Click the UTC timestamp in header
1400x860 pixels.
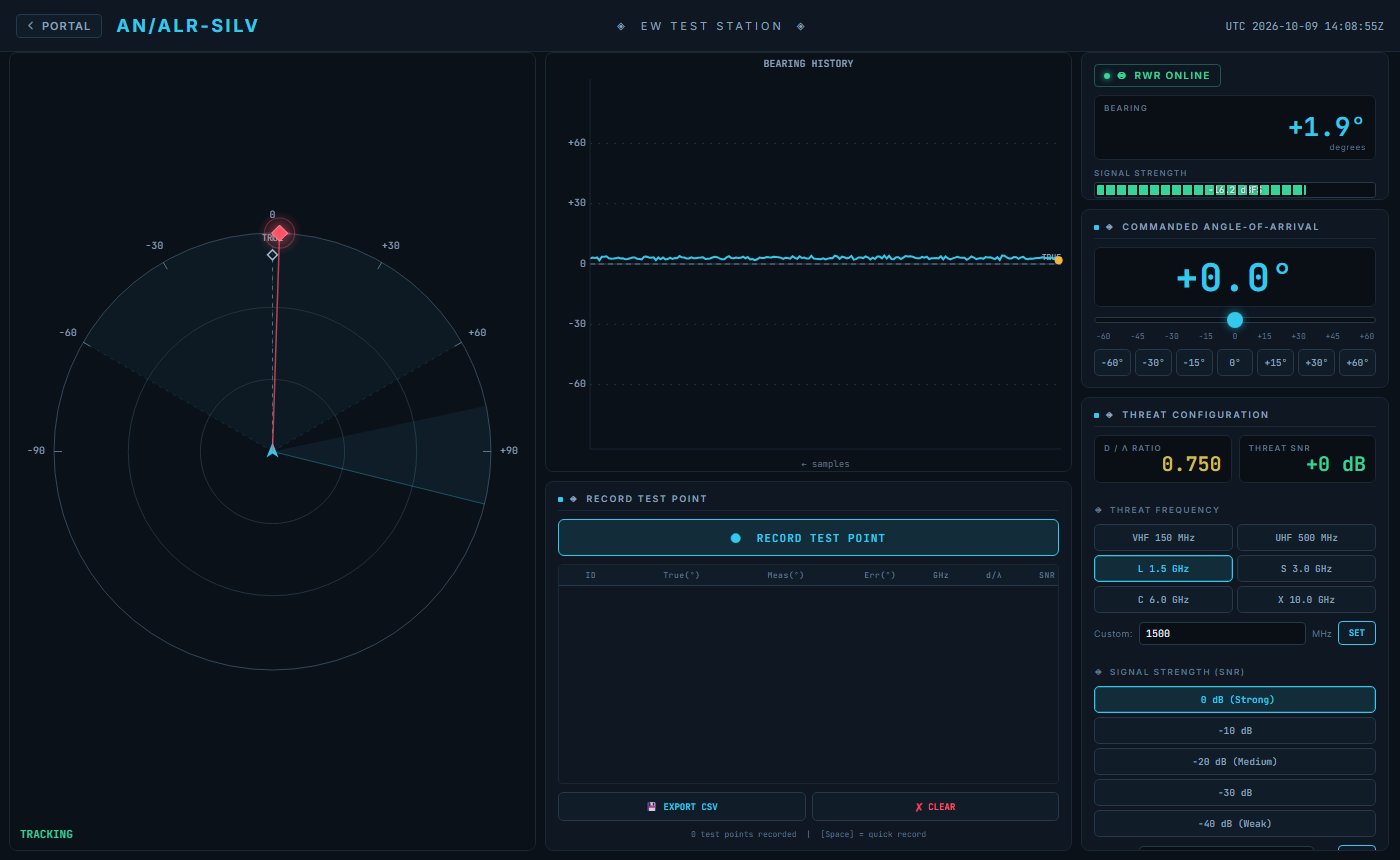pos(1305,27)
